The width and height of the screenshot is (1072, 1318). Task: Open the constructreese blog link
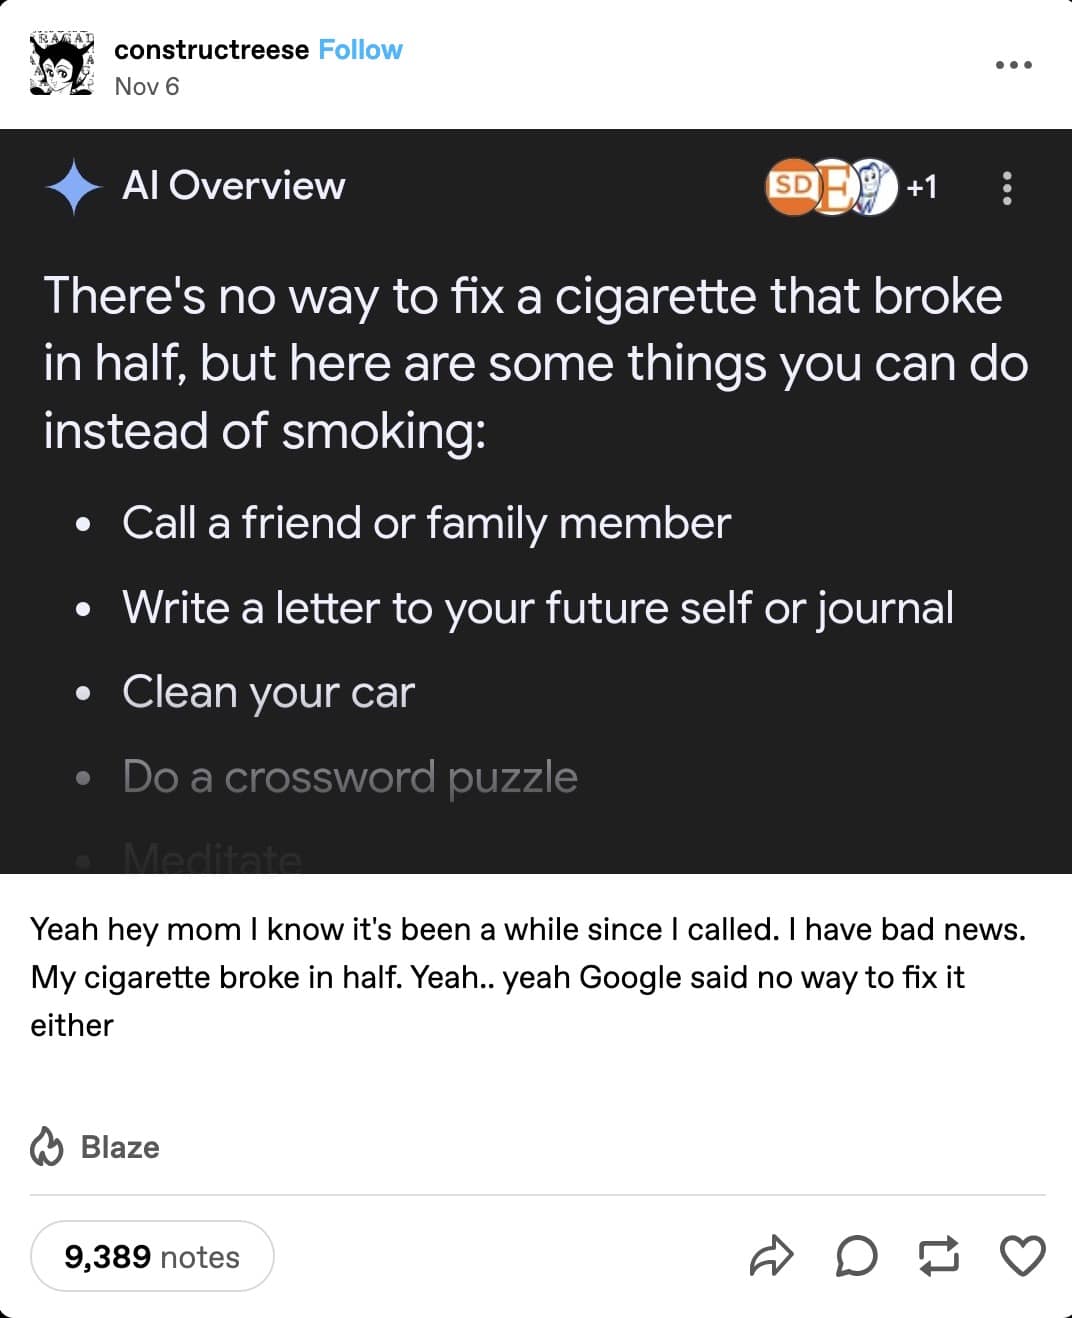click(211, 50)
